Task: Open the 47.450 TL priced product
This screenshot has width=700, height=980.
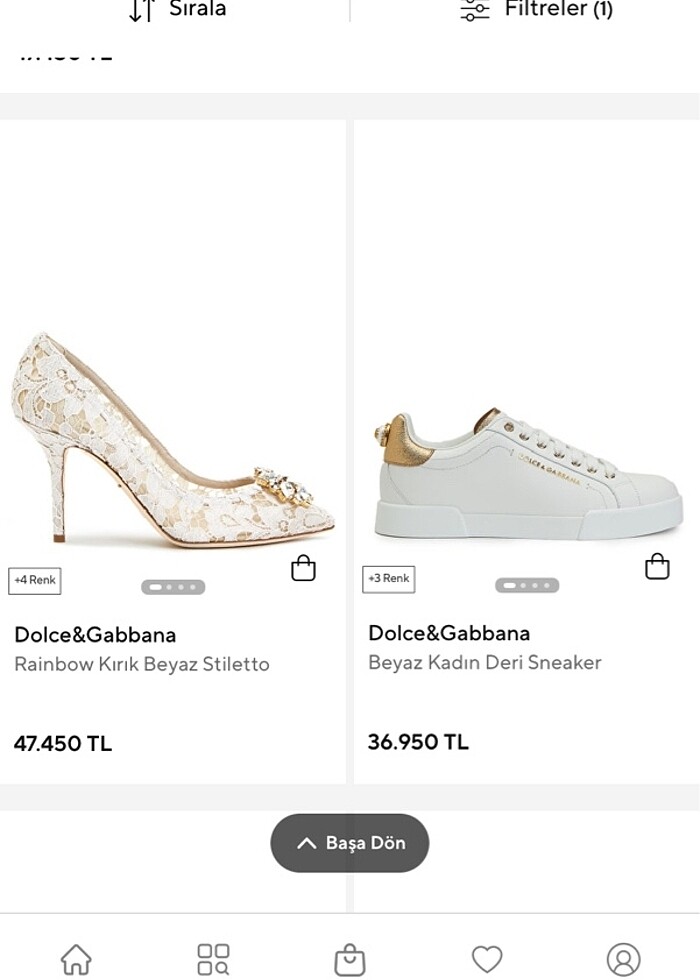Action: 63,744
